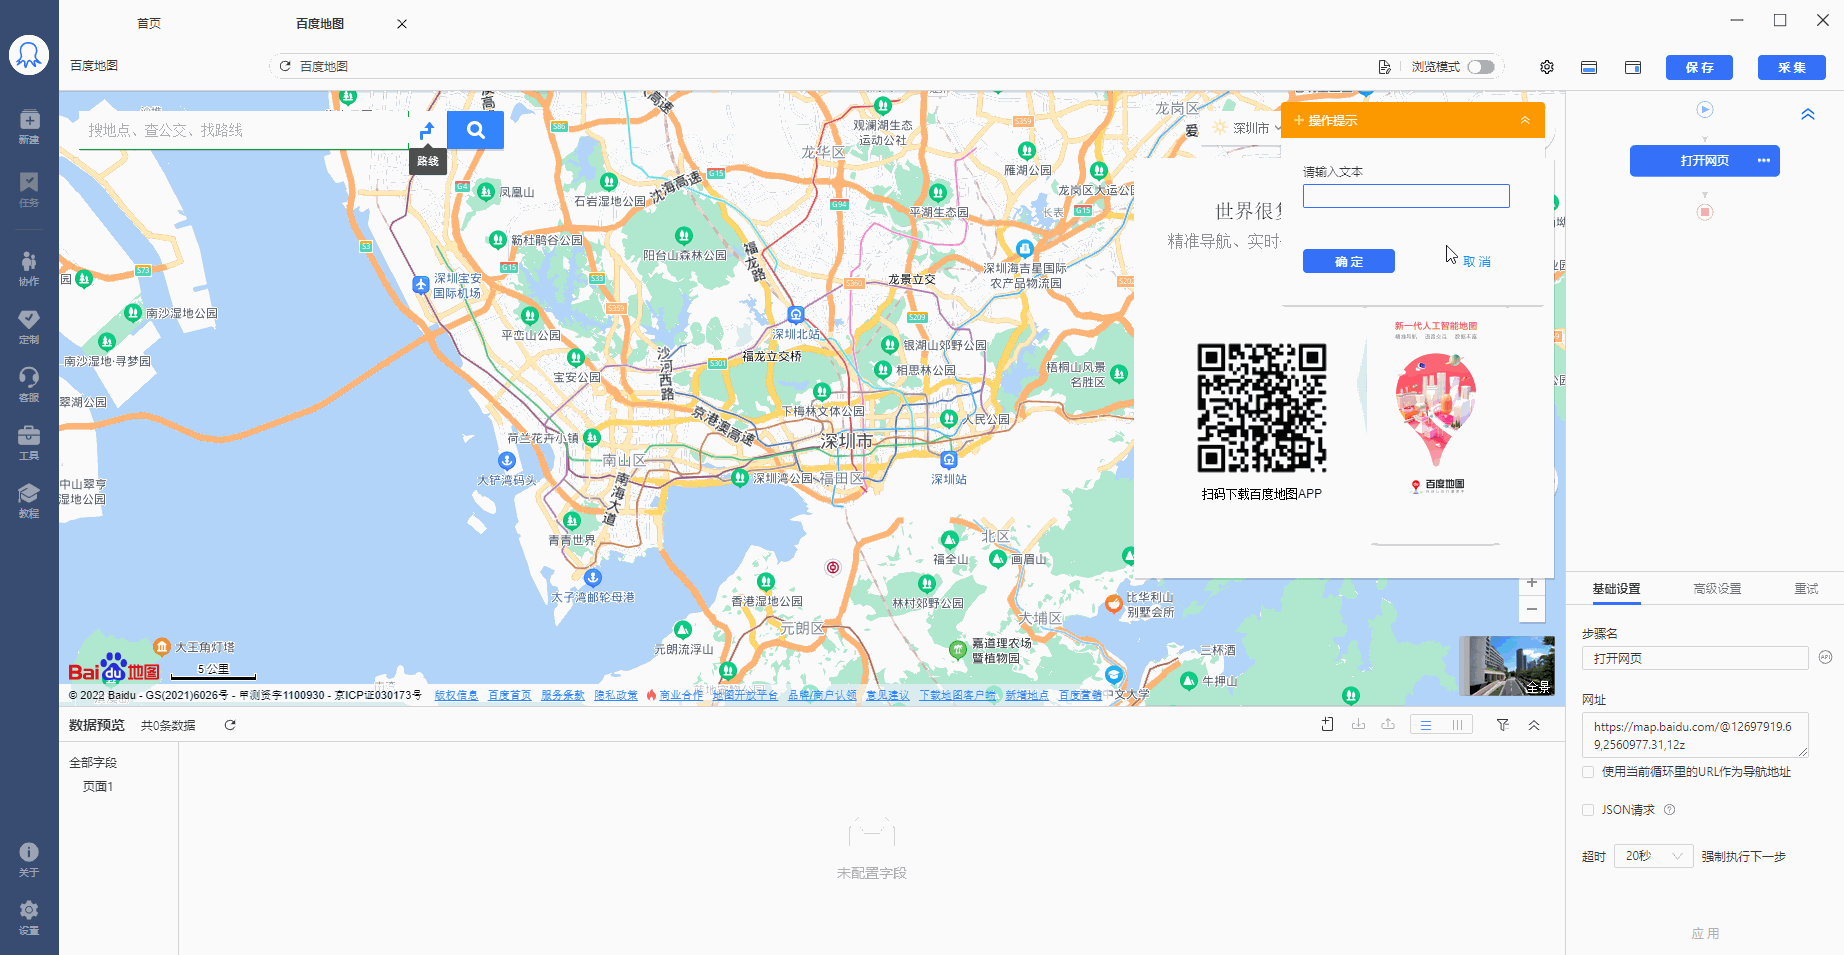1844x955 pixels.
Task: Click 取消 in the prompt dialog
Action: coord(1476,262)
